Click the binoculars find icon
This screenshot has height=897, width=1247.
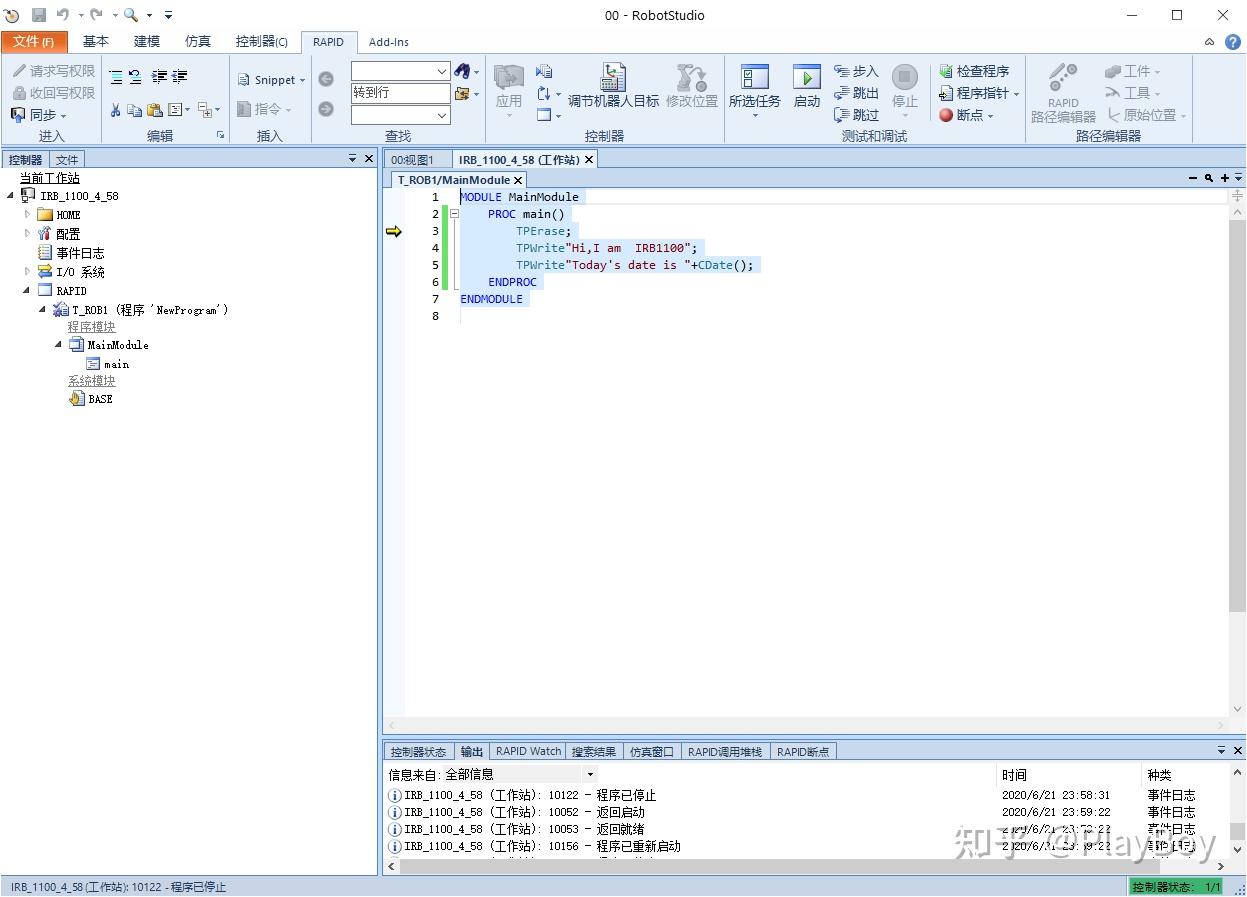point(462,71)
